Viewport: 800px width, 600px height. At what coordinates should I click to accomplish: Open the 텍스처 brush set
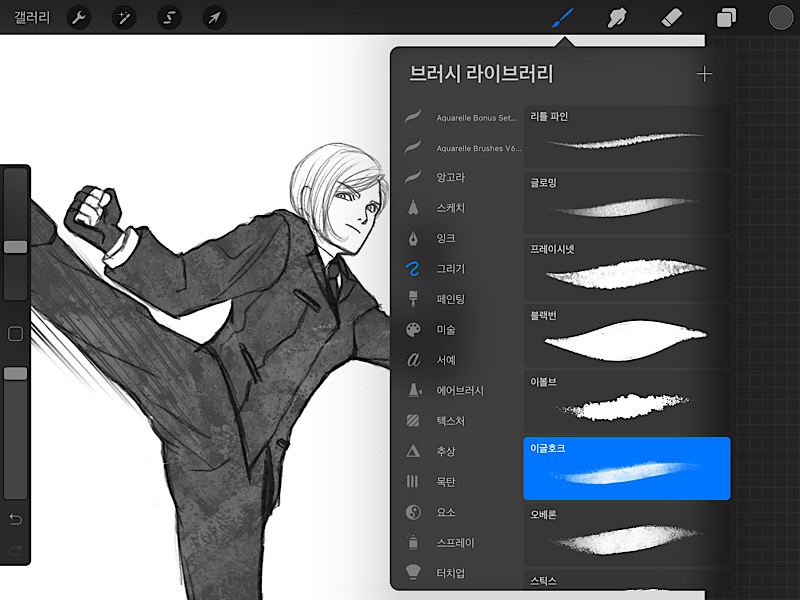[x=462, y=421]
